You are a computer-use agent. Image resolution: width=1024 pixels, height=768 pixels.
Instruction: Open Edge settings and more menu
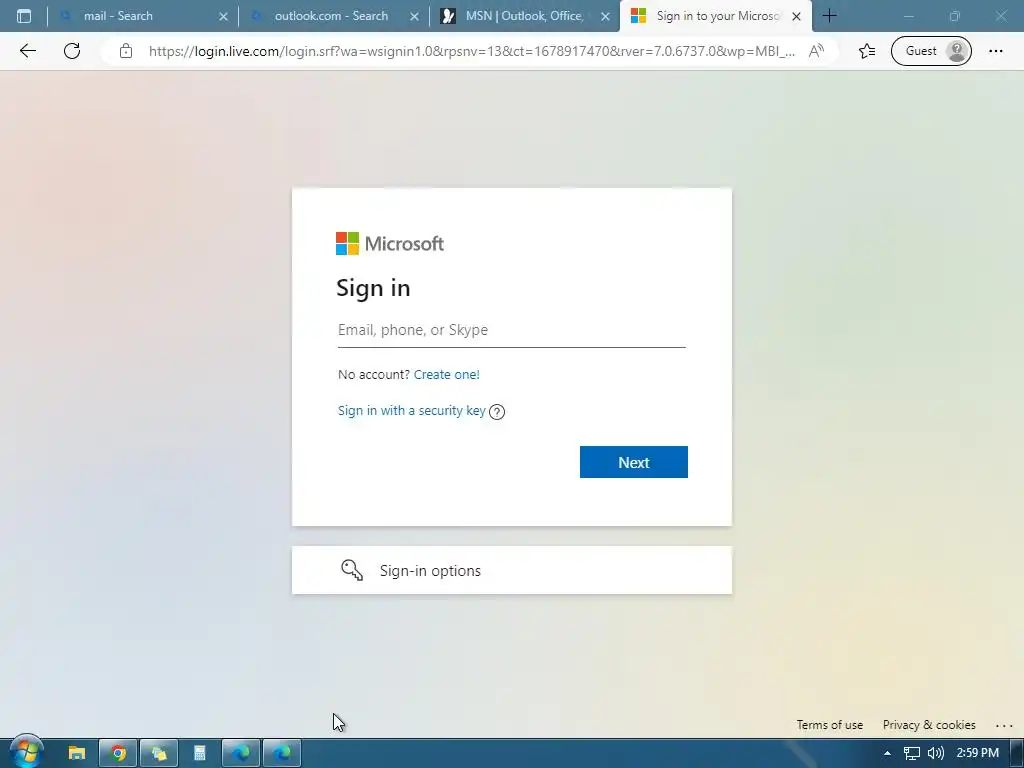[x=995, y=51]
